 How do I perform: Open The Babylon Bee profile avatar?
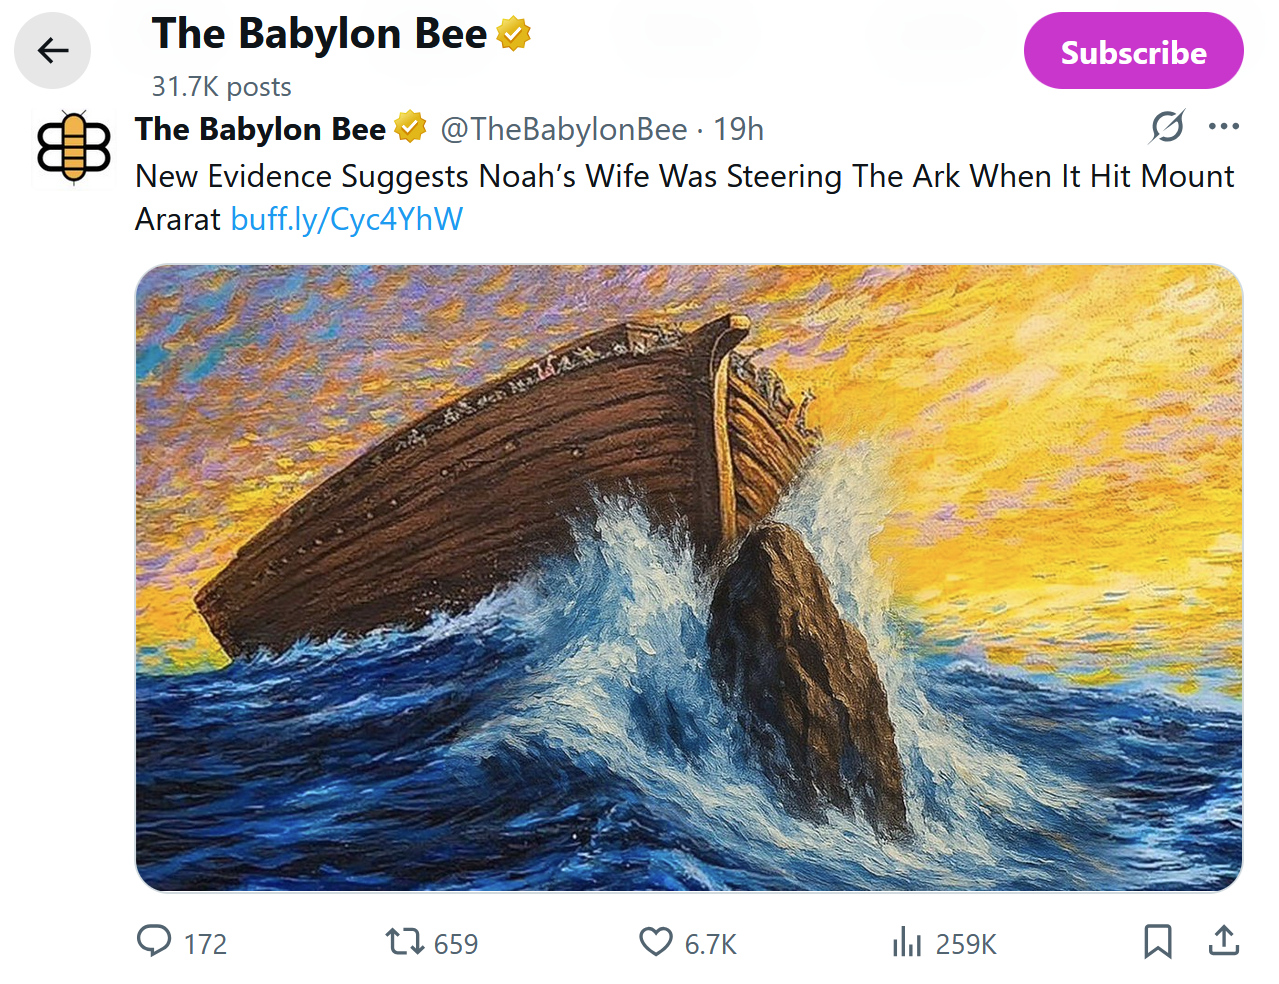point(73,149)
